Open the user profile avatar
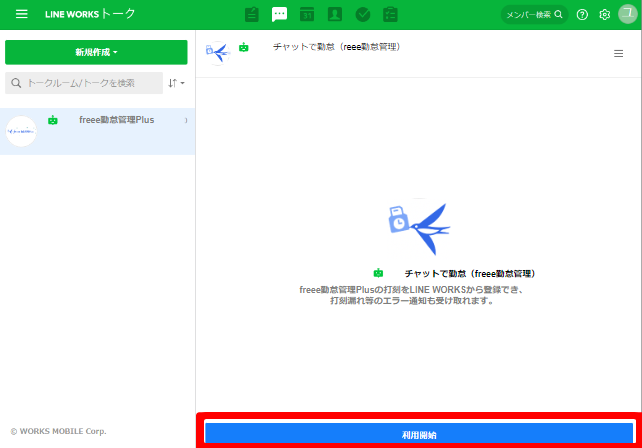Image resolution: width=642 pixels, height=448 pixels. click(628, 14)
